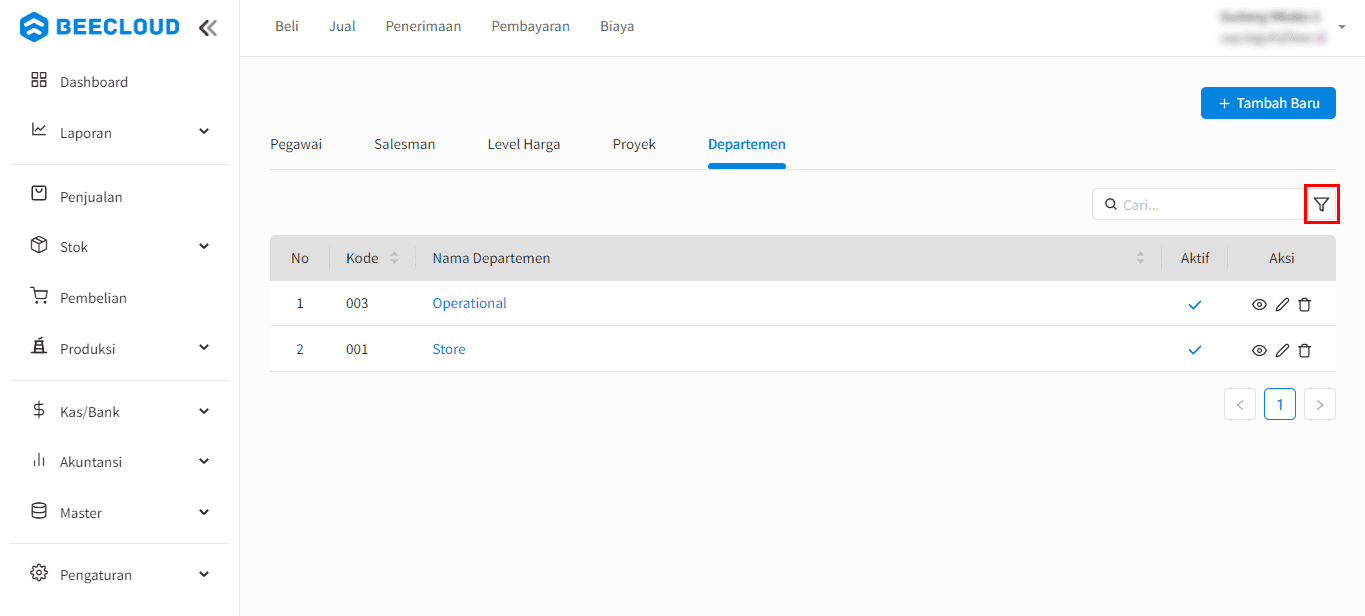The width and height of the screenshot is (1365, 616).
Task: Open the Operational department link
Action: [x=469, y=303]
